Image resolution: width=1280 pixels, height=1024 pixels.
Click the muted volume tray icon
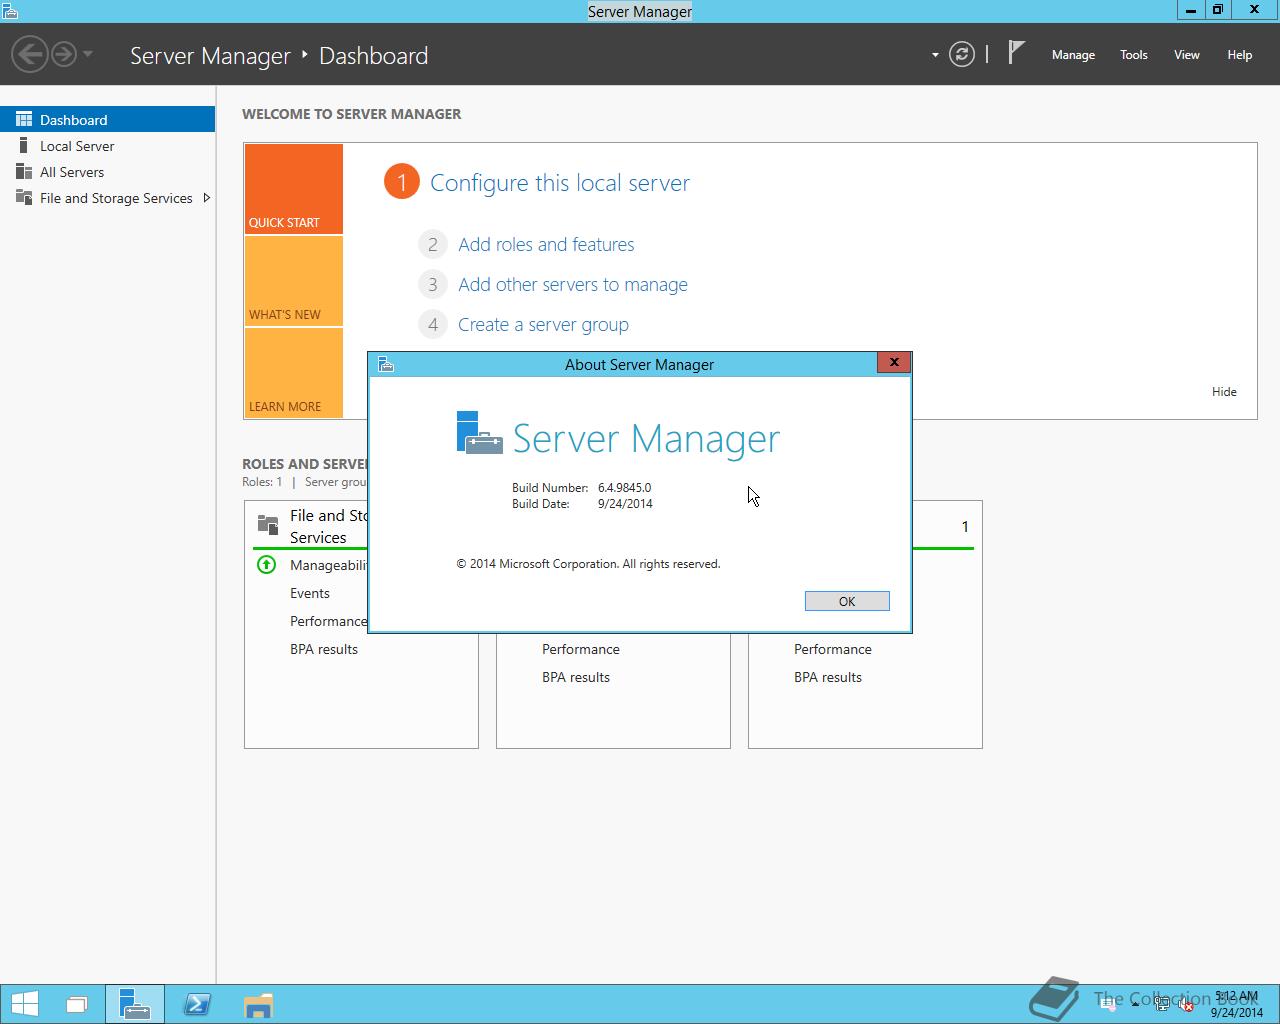[x=1185, y=1005]
